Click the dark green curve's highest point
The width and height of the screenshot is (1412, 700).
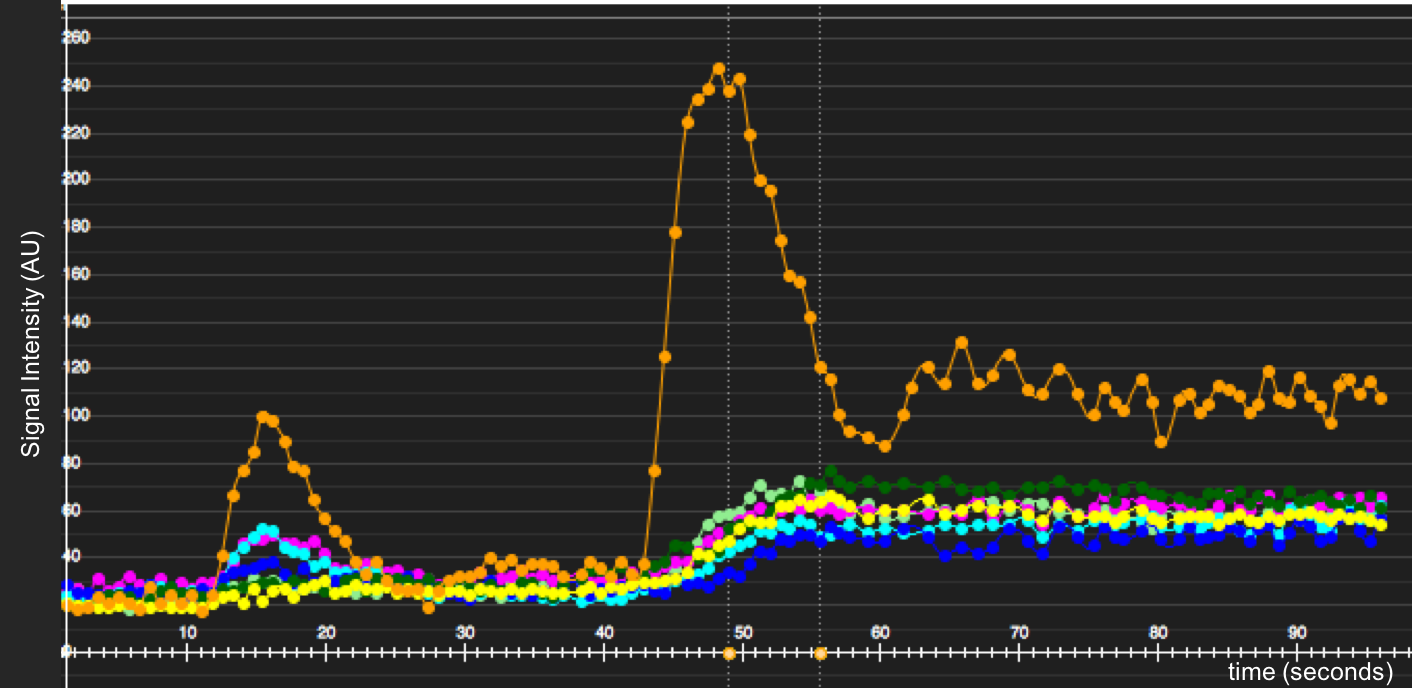pos(830,471)
